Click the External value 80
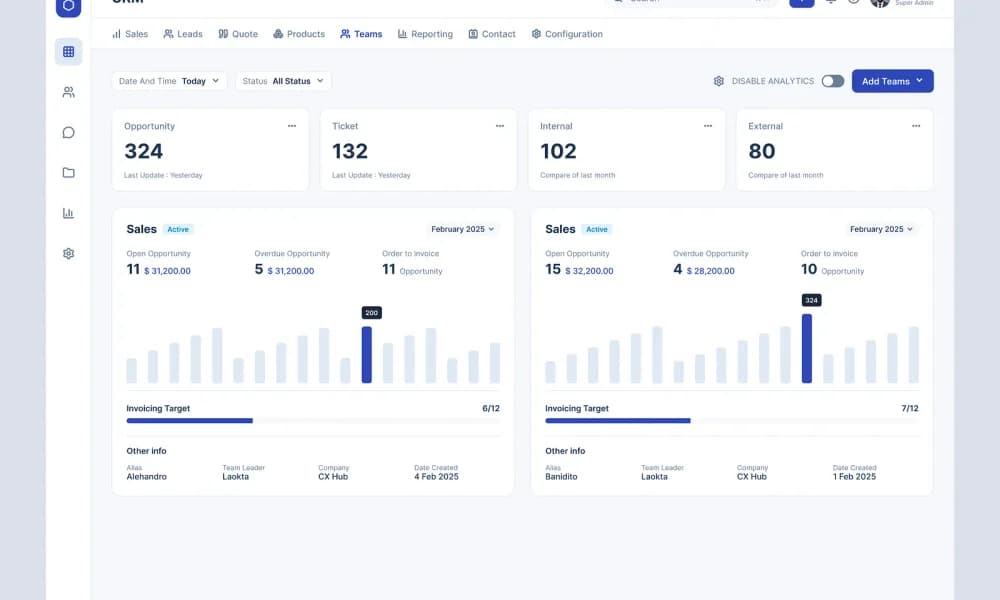The image size is (1000, 600). 761,151
